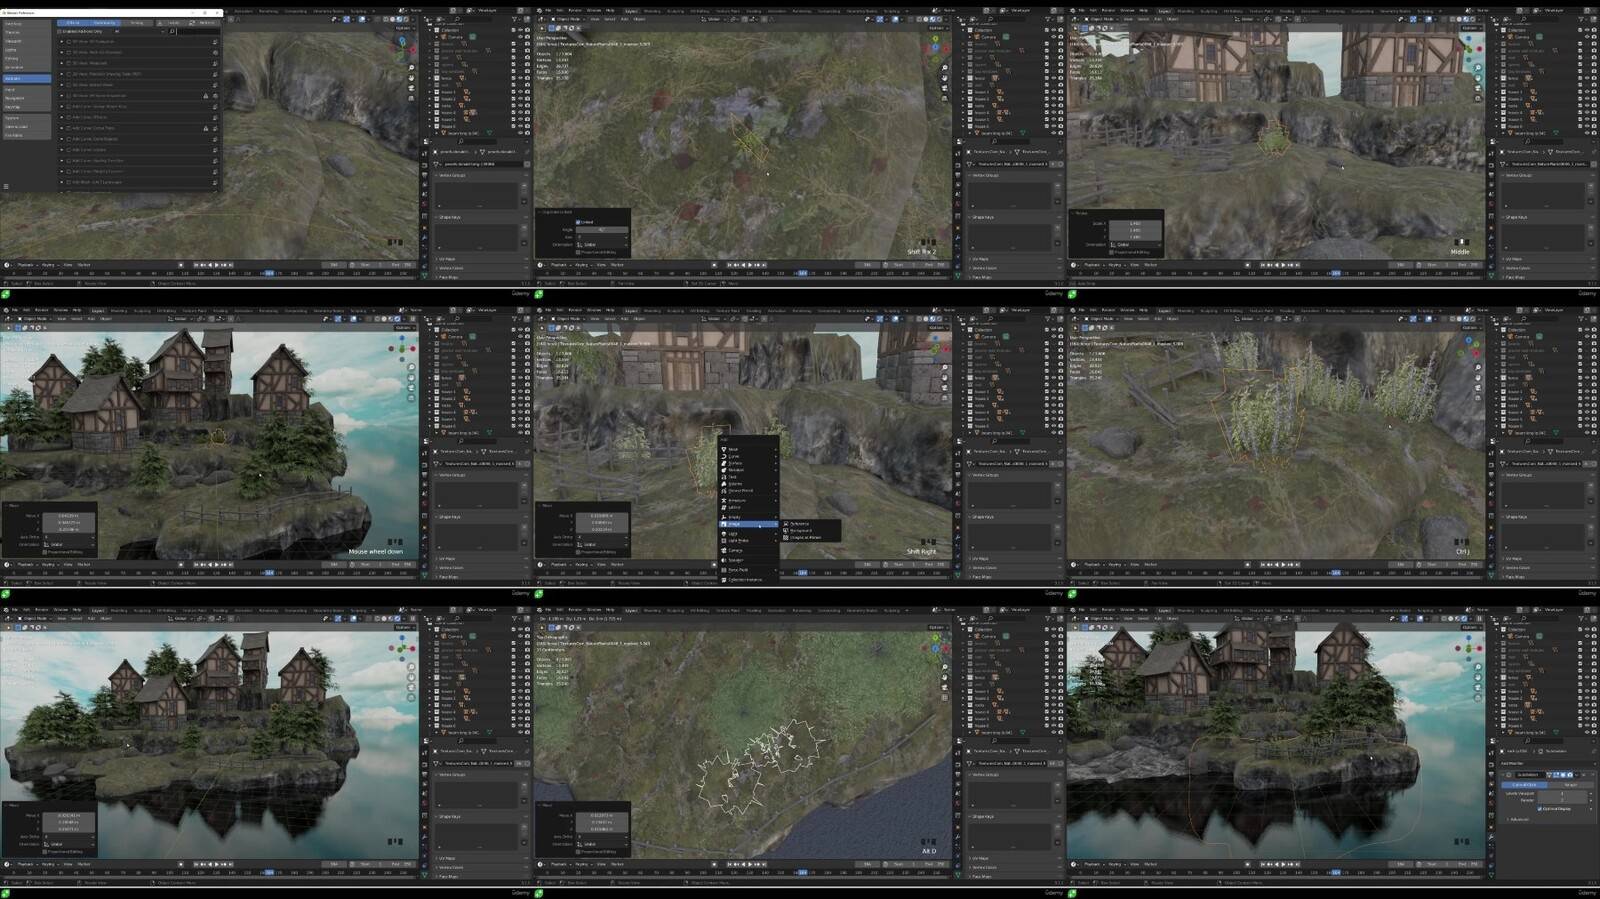The width and height of the screenshot is (1600, 899).
Task: Choose the Simple subdivision type button
Action: (x=1569, y=785)
